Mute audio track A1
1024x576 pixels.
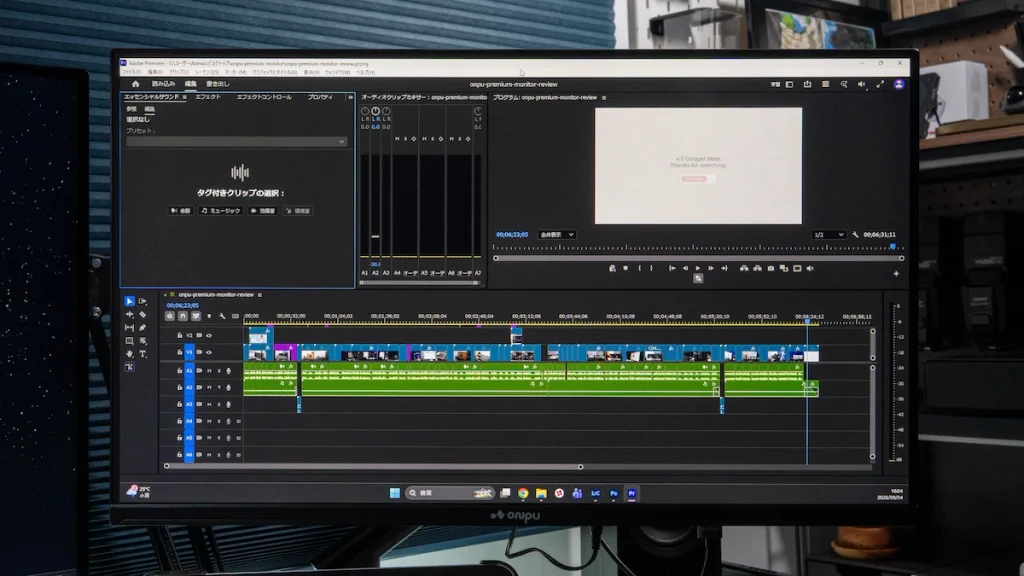209,371
